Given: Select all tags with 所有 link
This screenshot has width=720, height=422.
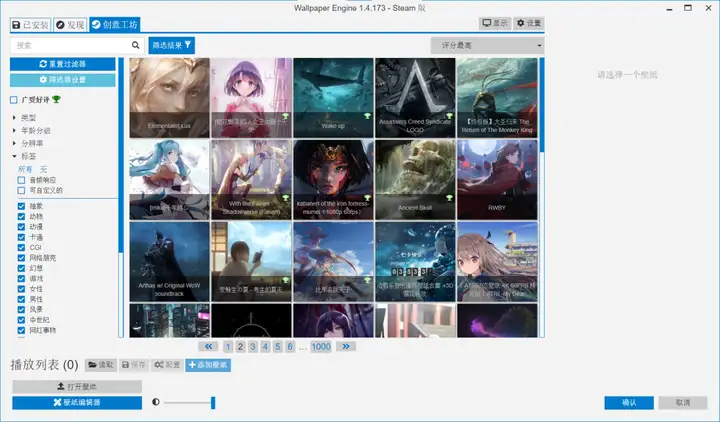Looking at the screenshot, I should click(25, 169).
